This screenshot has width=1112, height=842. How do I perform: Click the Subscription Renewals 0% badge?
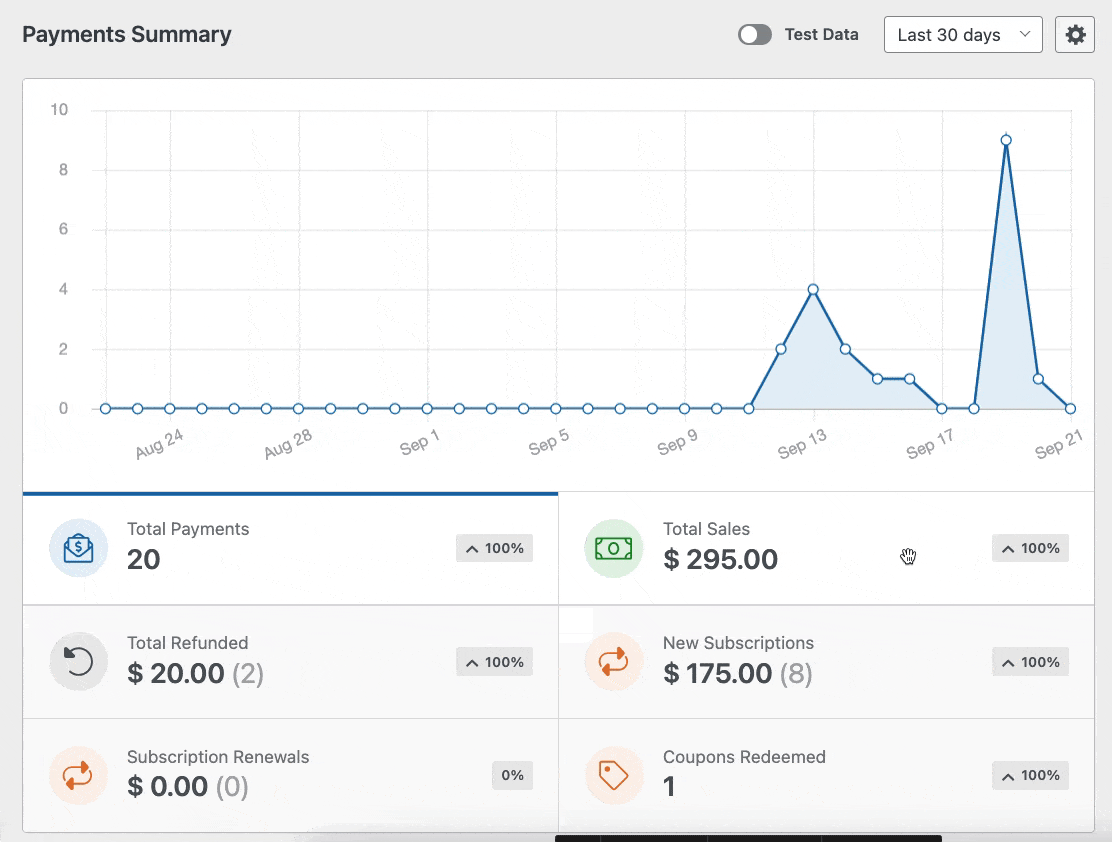tap(512, 775)
